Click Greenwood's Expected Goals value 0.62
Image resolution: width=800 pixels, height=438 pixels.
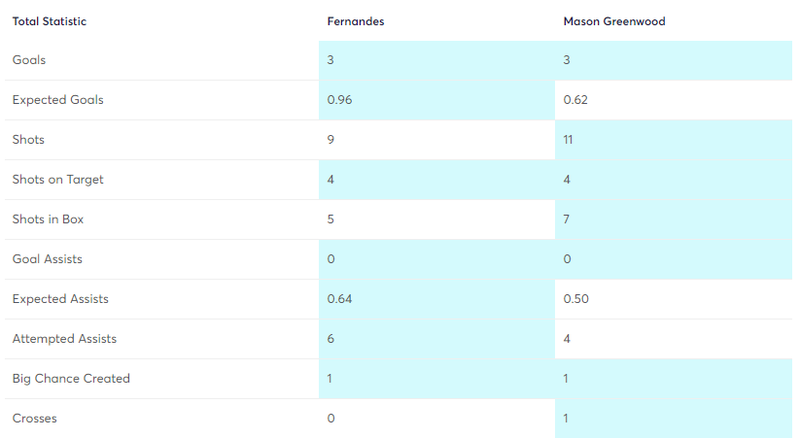tap(575, 100)
